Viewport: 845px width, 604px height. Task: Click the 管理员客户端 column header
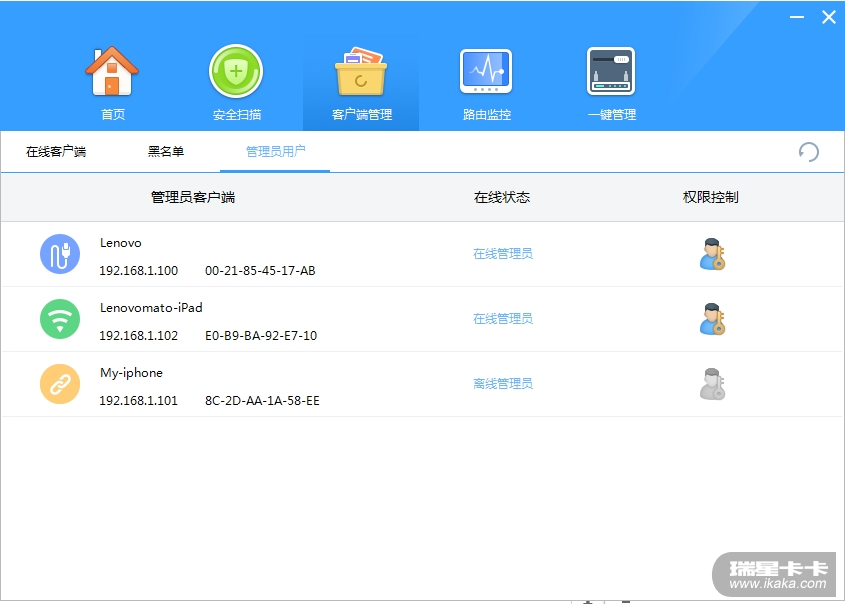click(x=193, y=197)
